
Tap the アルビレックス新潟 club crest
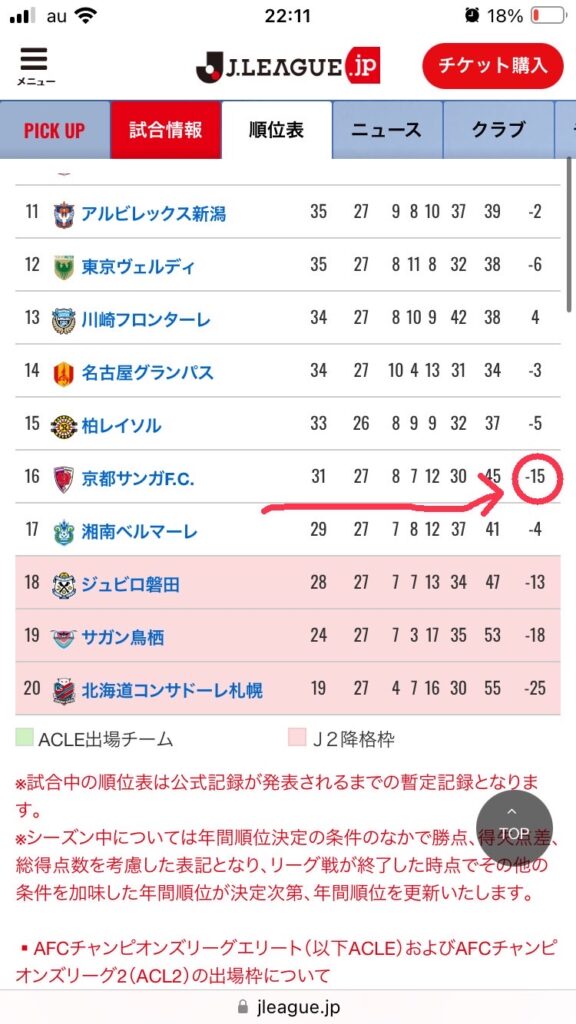(63, 214)
